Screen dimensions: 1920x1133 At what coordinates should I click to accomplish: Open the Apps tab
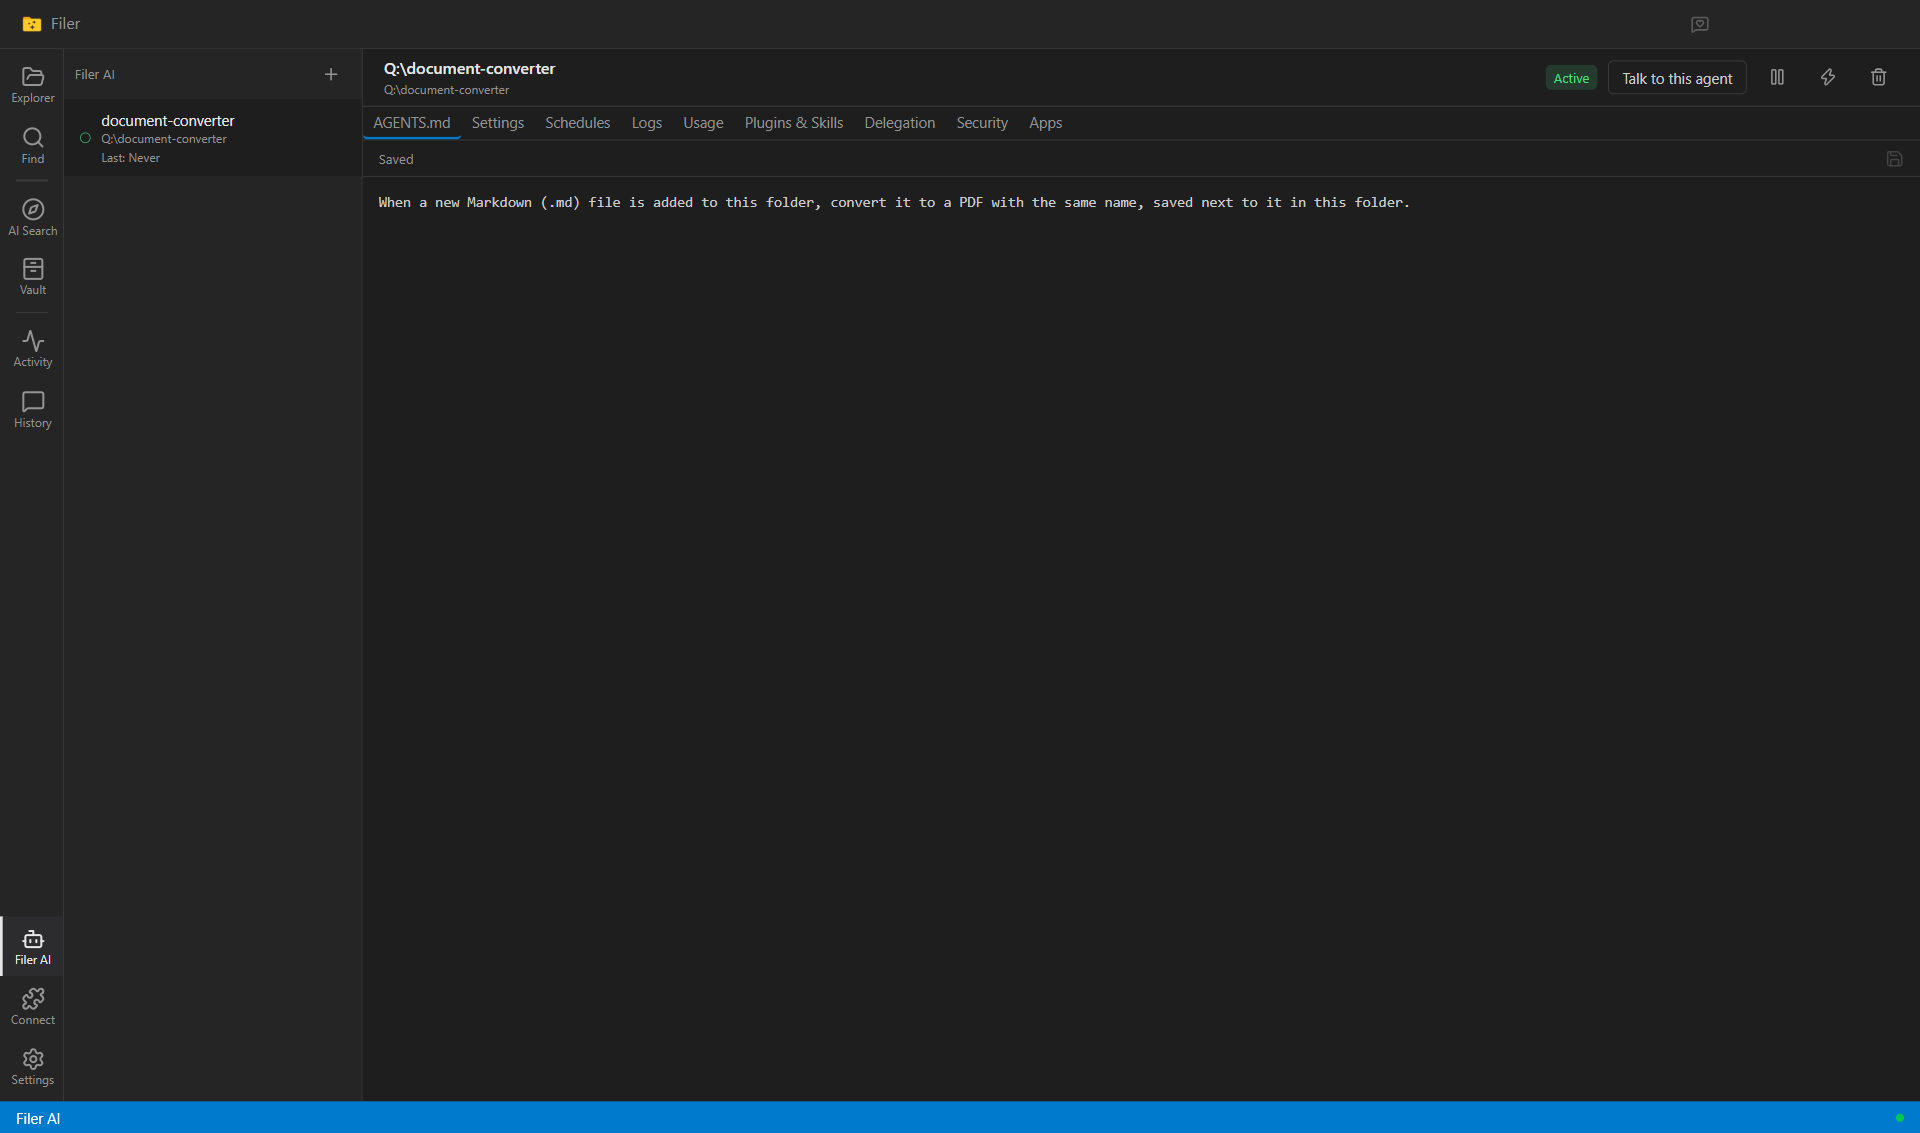1046,123
